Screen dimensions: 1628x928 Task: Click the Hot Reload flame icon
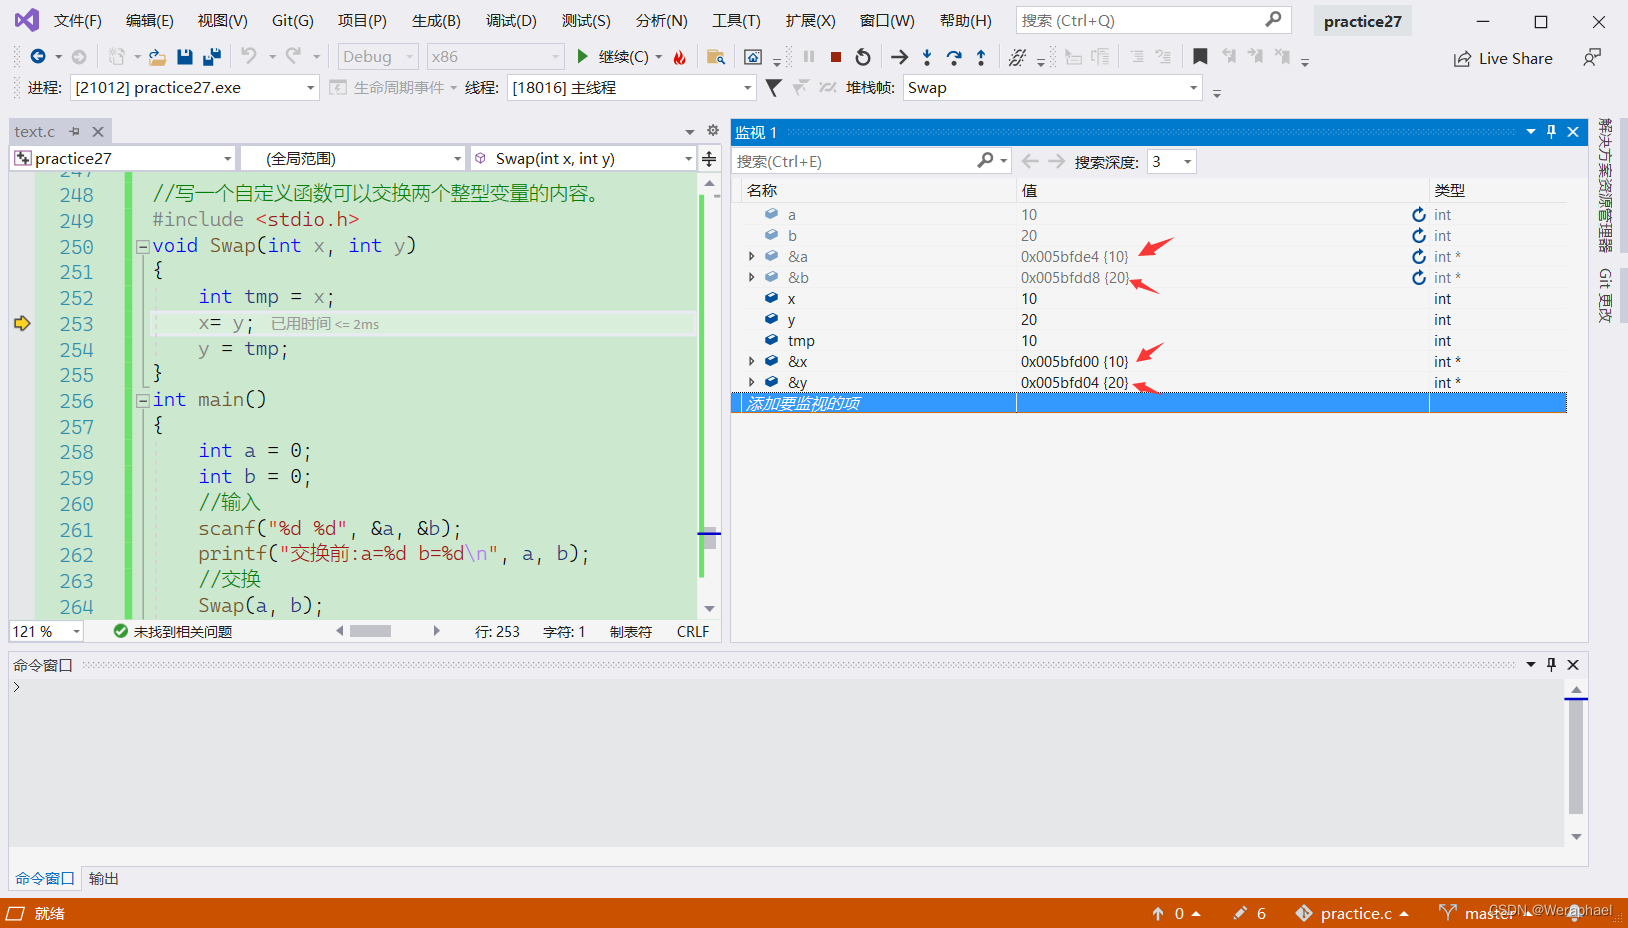pyautogui.click(x=680, y=57)
